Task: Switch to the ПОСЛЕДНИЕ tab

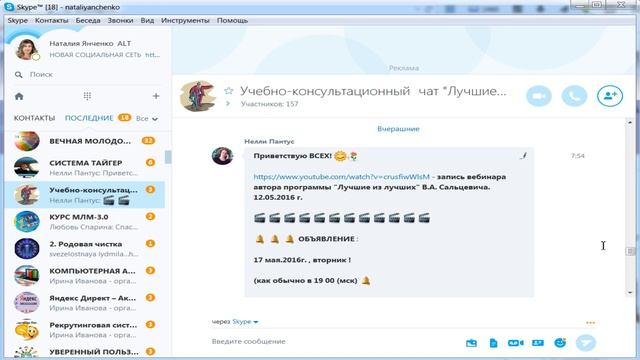Action: (x=89, y=118)
